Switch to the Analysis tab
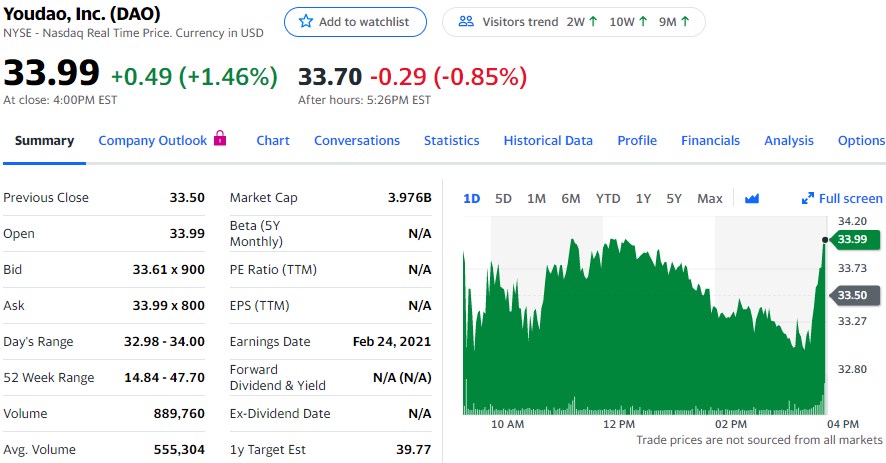 (789, 141)
